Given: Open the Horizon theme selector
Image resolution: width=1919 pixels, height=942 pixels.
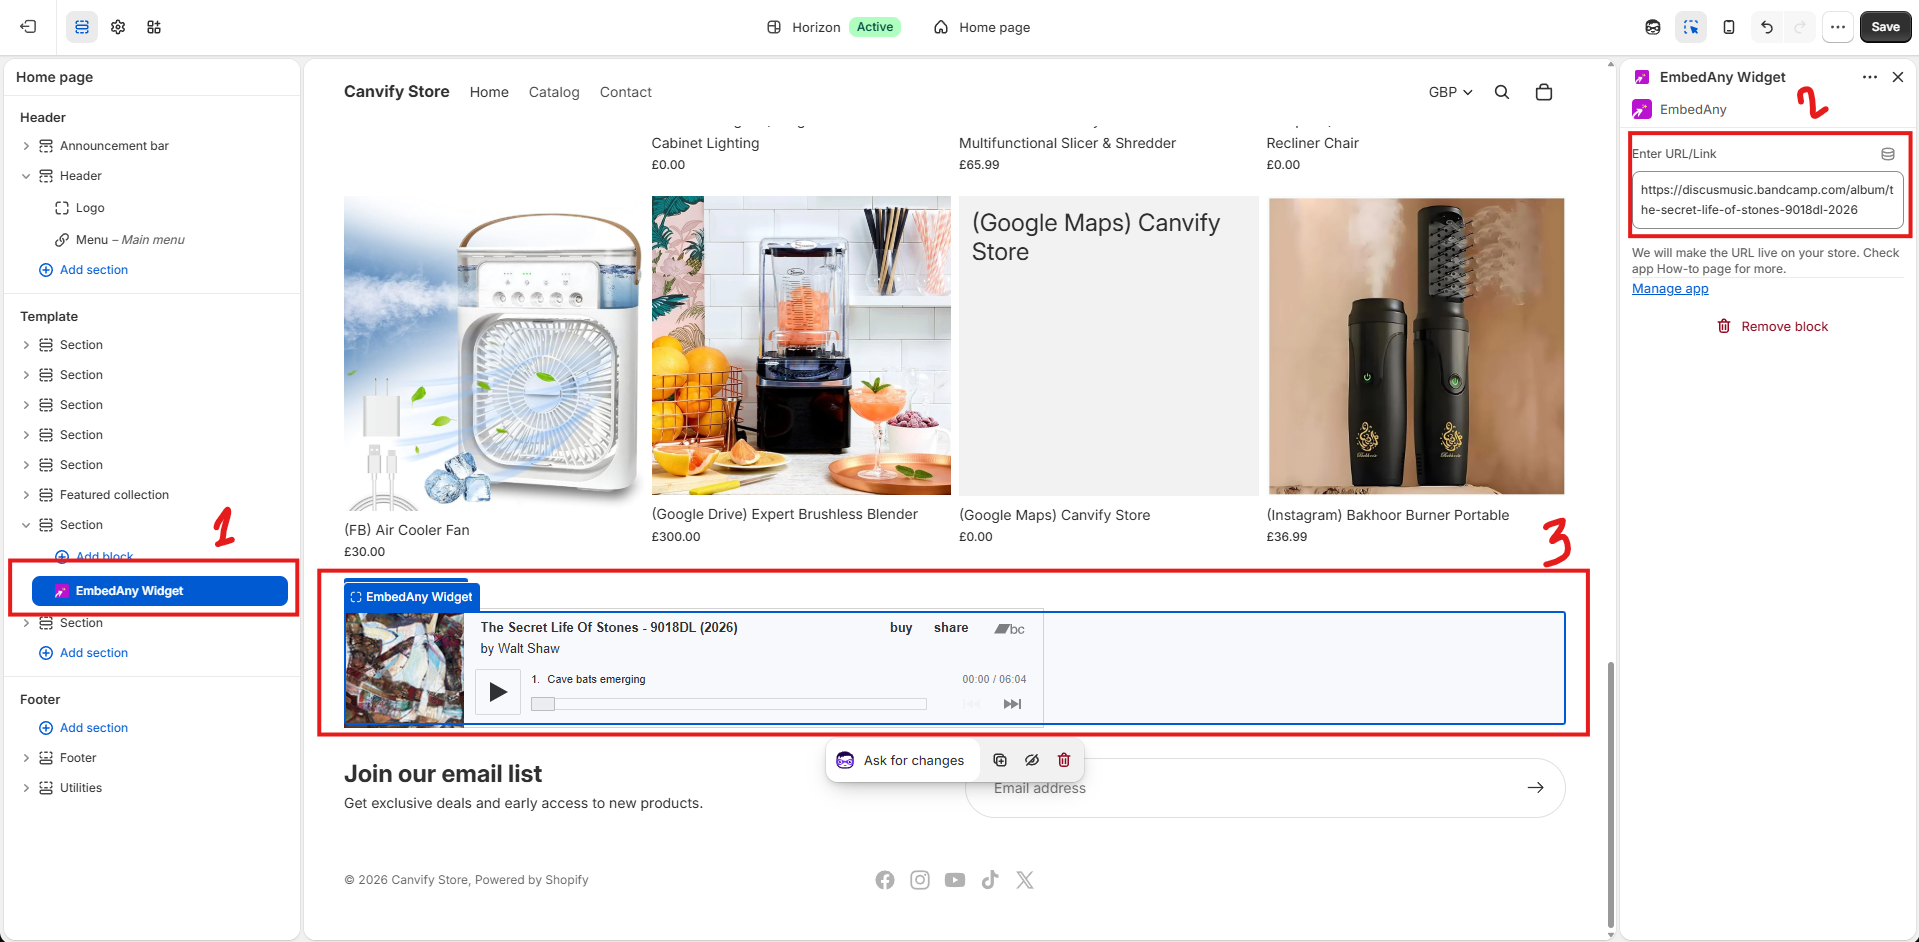Looking at the screenshot, I should click(833, 27).
